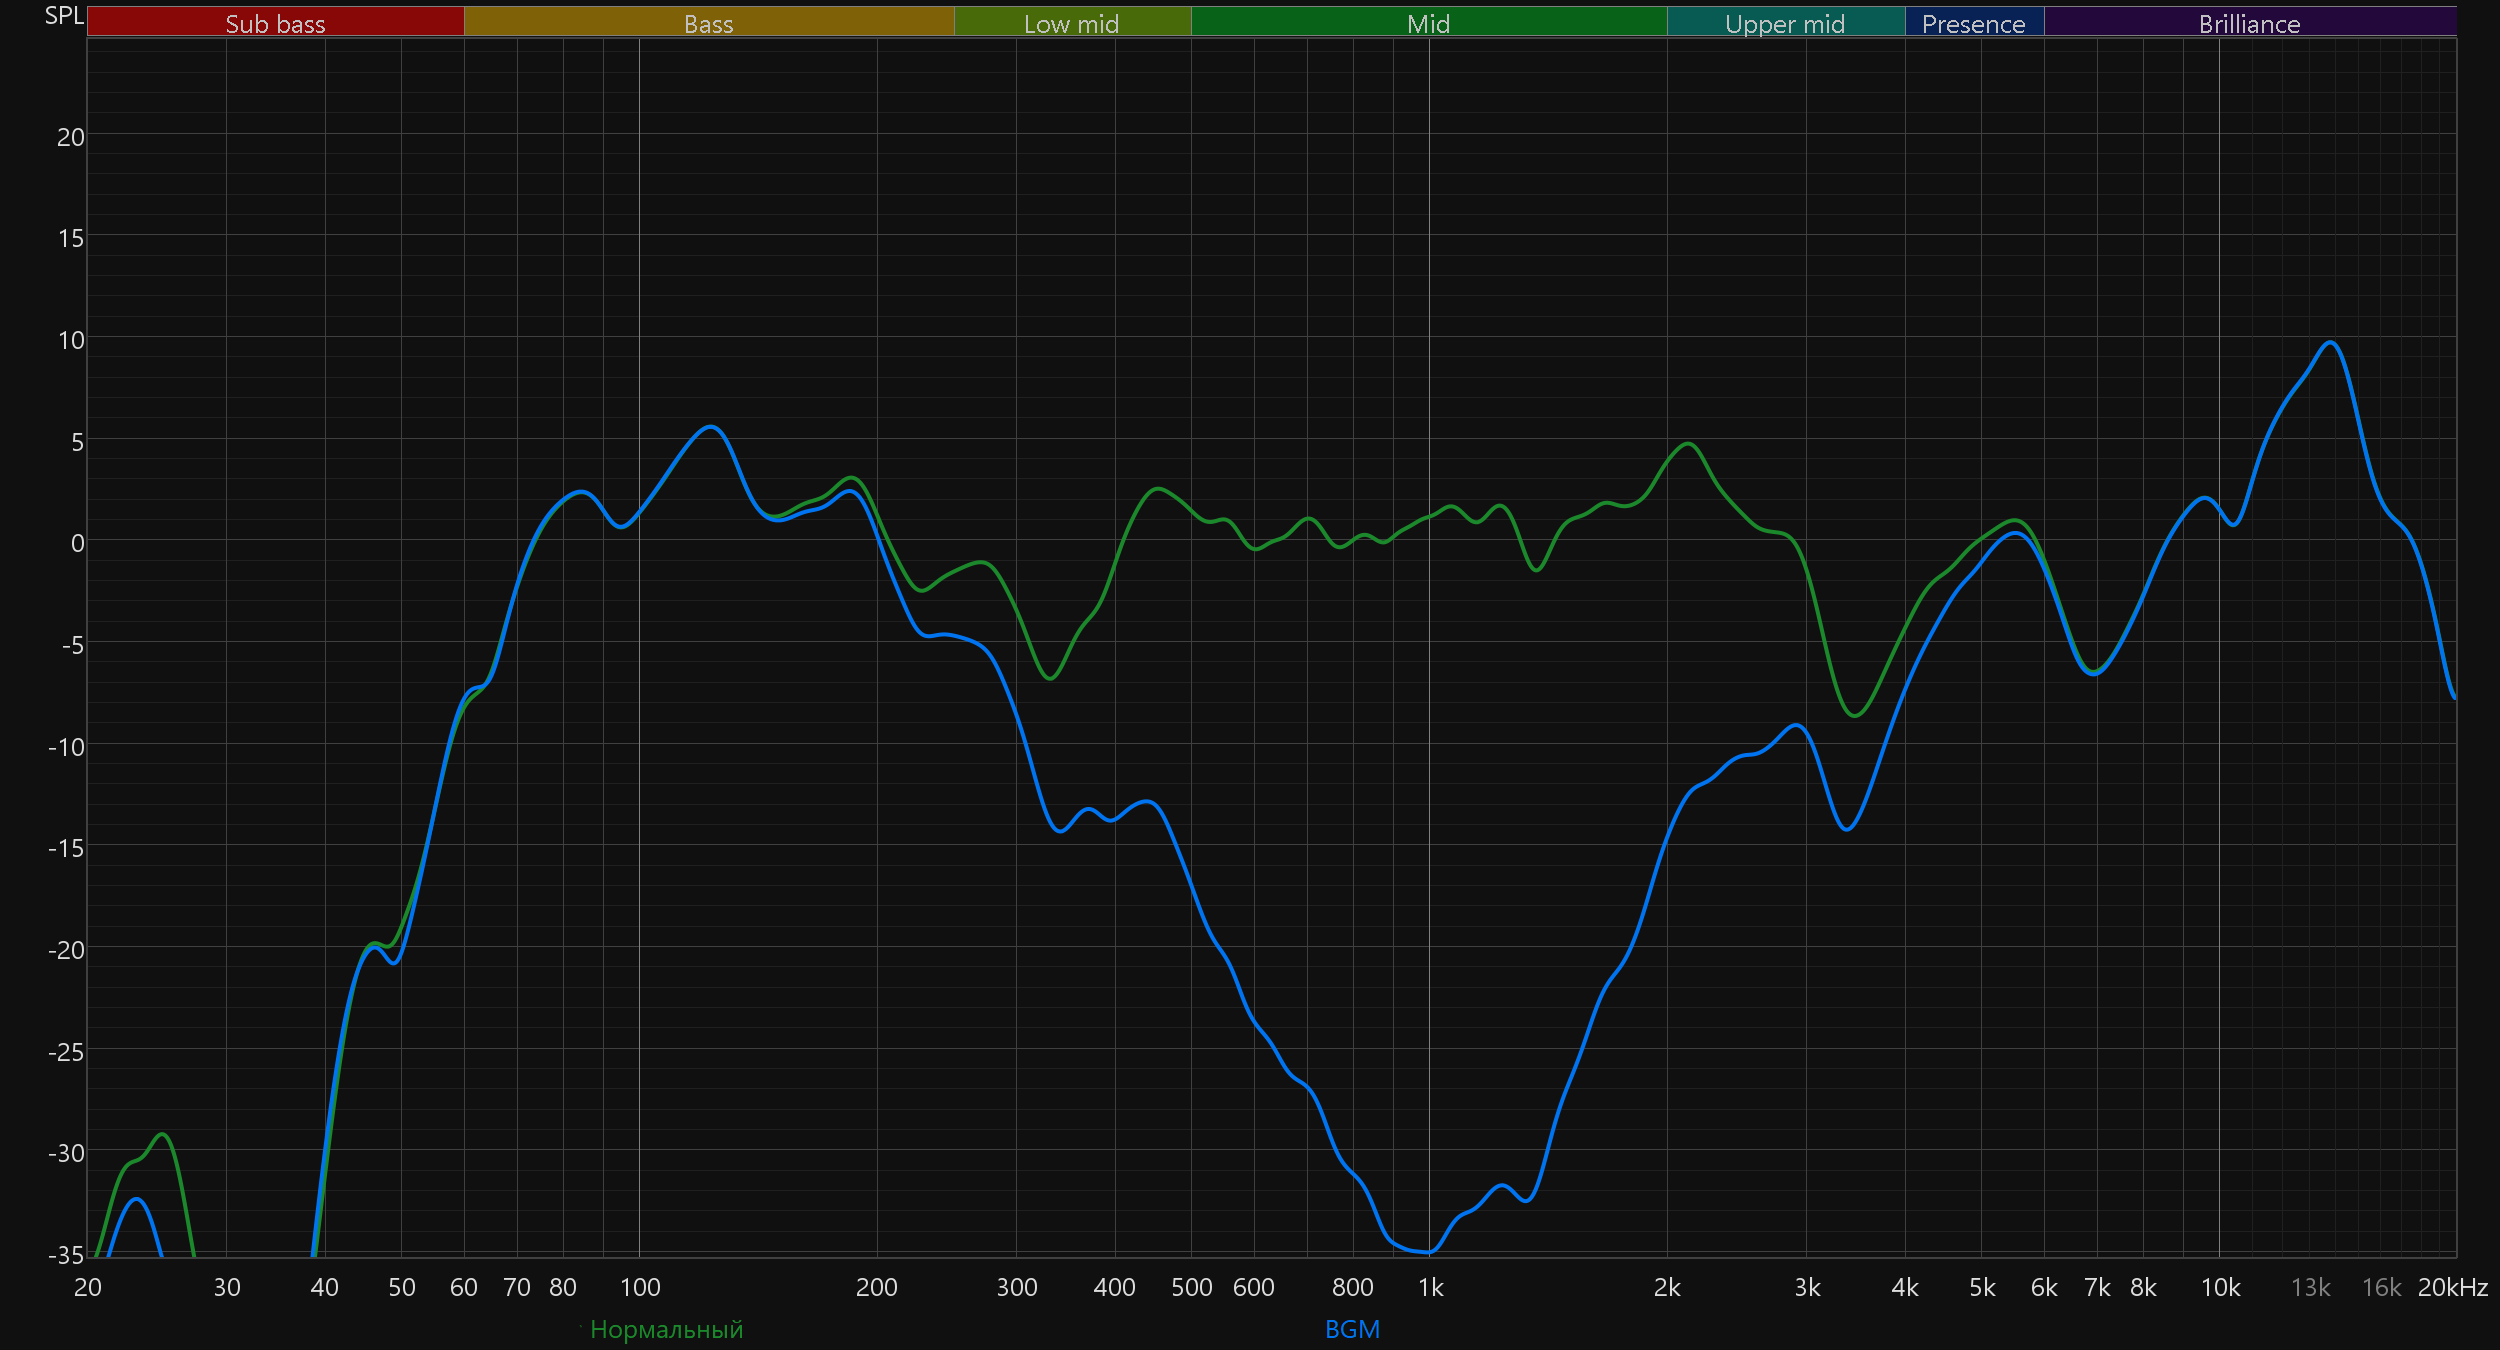This screenshot has height=1350, width=2500.
Task: Click the 100 Hz axis label
Action: click(x=640, y=1288)
